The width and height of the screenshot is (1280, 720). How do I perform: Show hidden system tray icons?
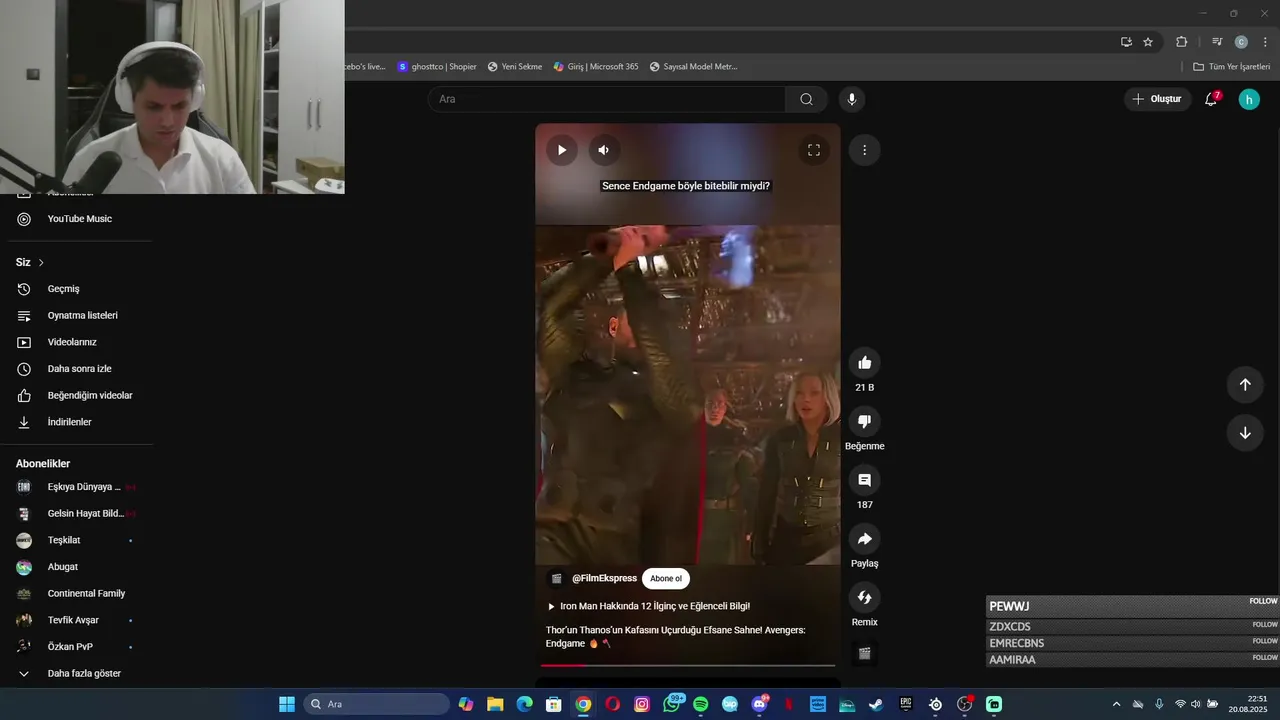pos(1116,704)
